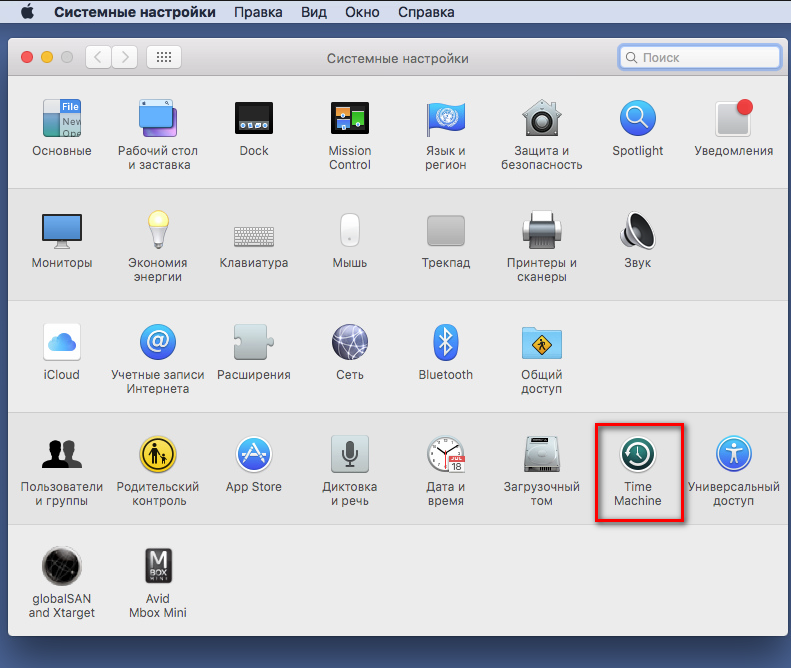Open Родительский контроль pane
The height and width of the screenshot is (668, 791).
158,456
